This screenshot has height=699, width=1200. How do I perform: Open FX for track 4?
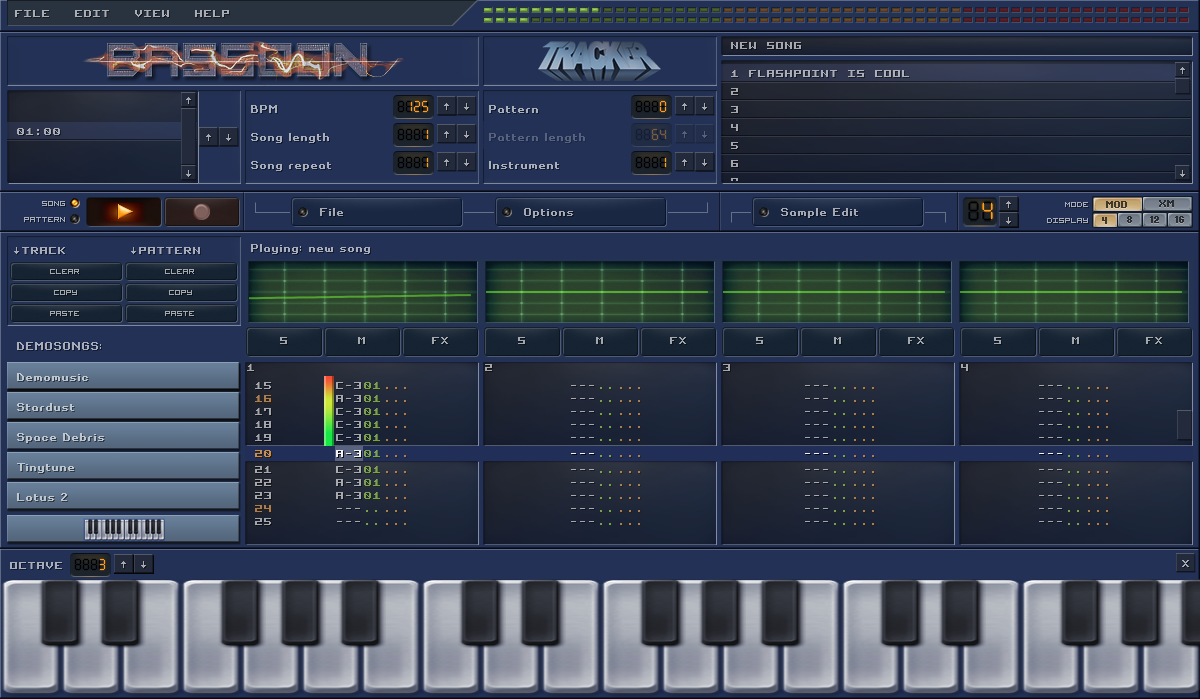(1154, 342)
